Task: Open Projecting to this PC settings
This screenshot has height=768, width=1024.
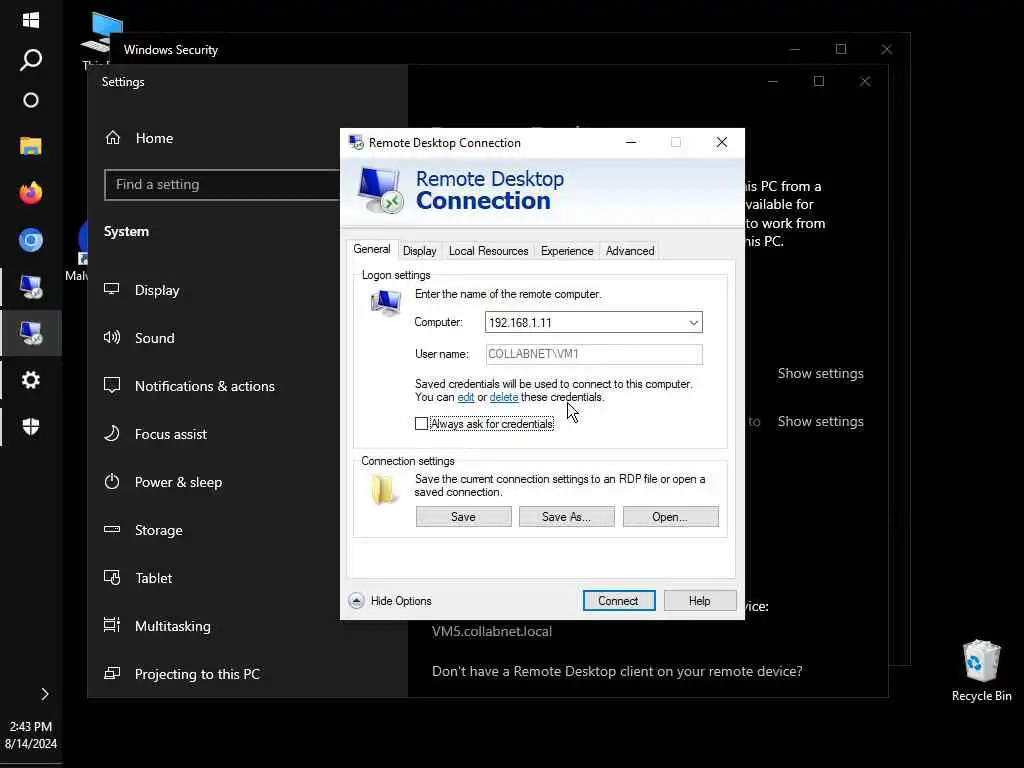Action: 197,674
